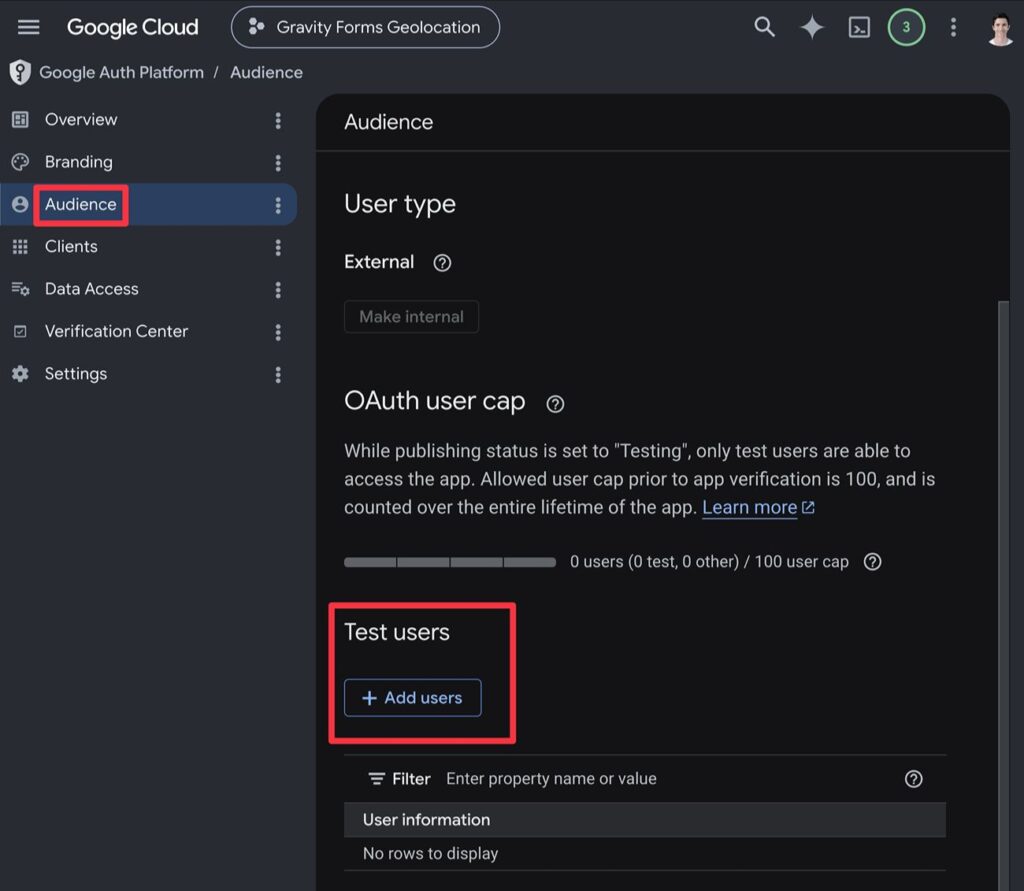Click the Branding palette icon

coord(20,162)
